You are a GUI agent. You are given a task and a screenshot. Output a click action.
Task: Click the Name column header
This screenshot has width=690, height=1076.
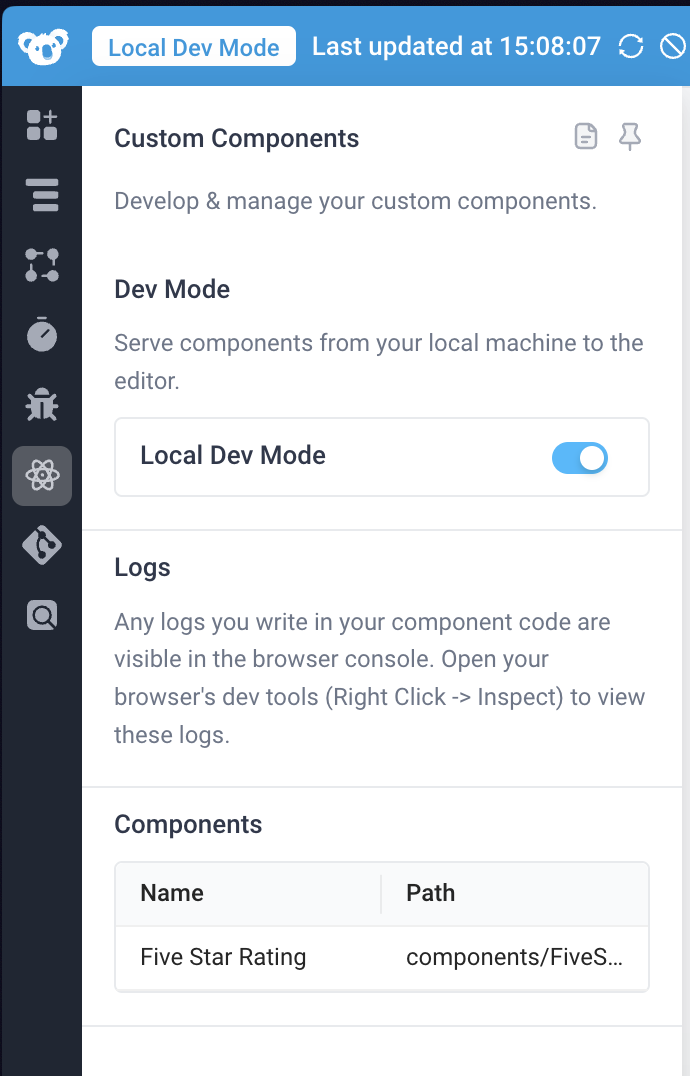[171, 893]
